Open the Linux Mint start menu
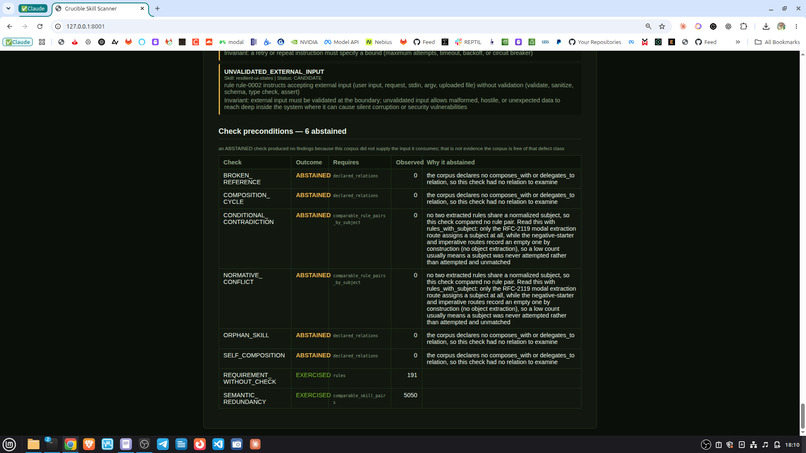The image size is (806, 453). [x=9, y=444]
